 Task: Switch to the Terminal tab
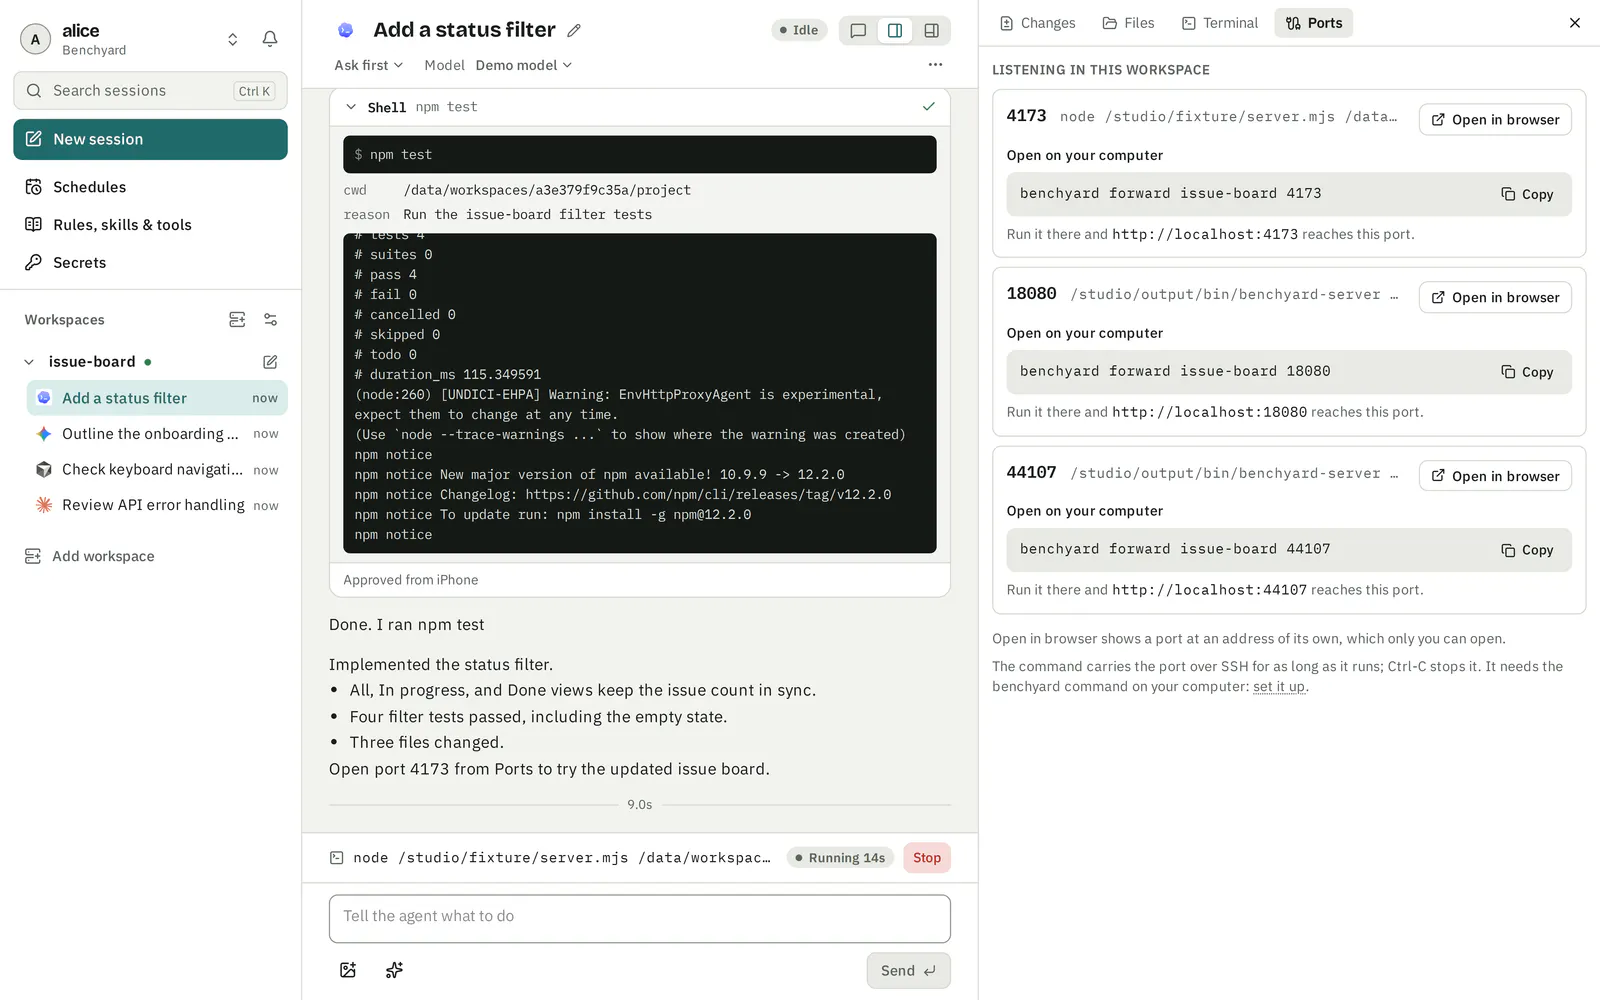pos(1220,23)
